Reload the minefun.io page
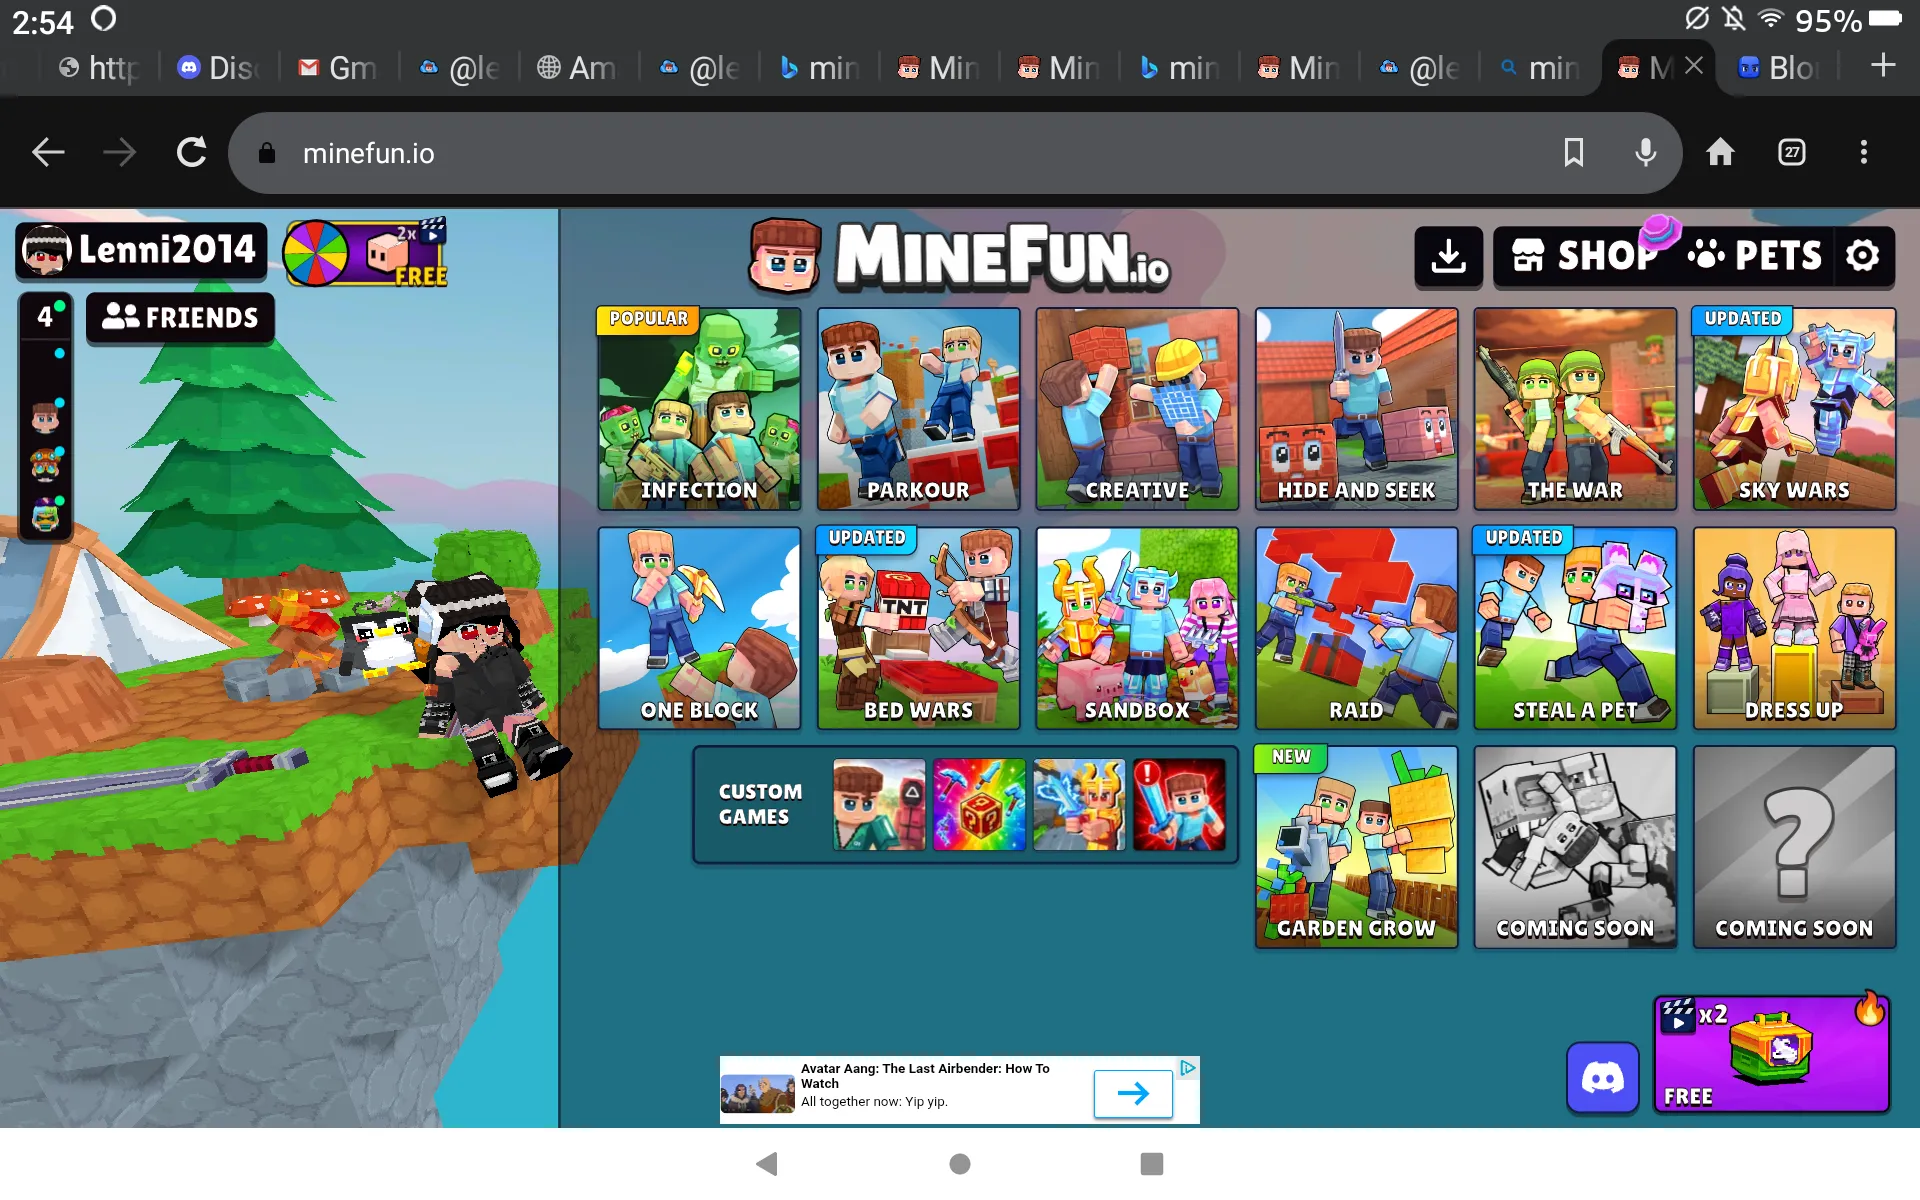 [192, 153]
